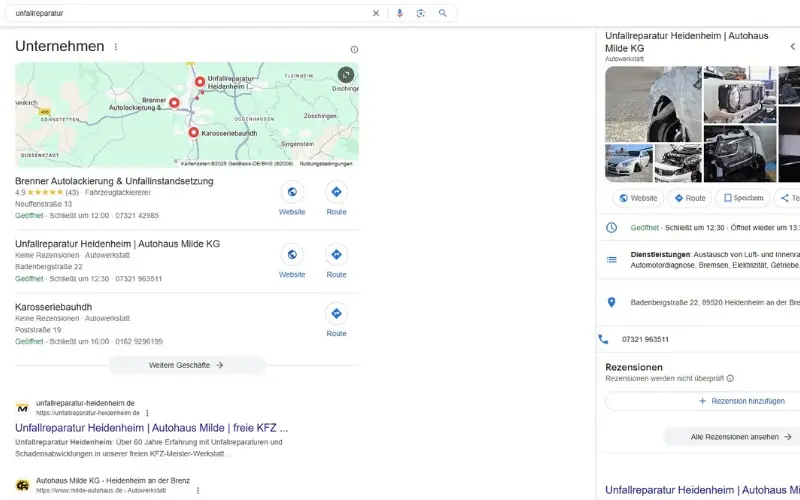The image size is (800, 500).
Task: Open the Karosseriebauhdh listing
Action: pyautogui.click(x=54, y=307)
